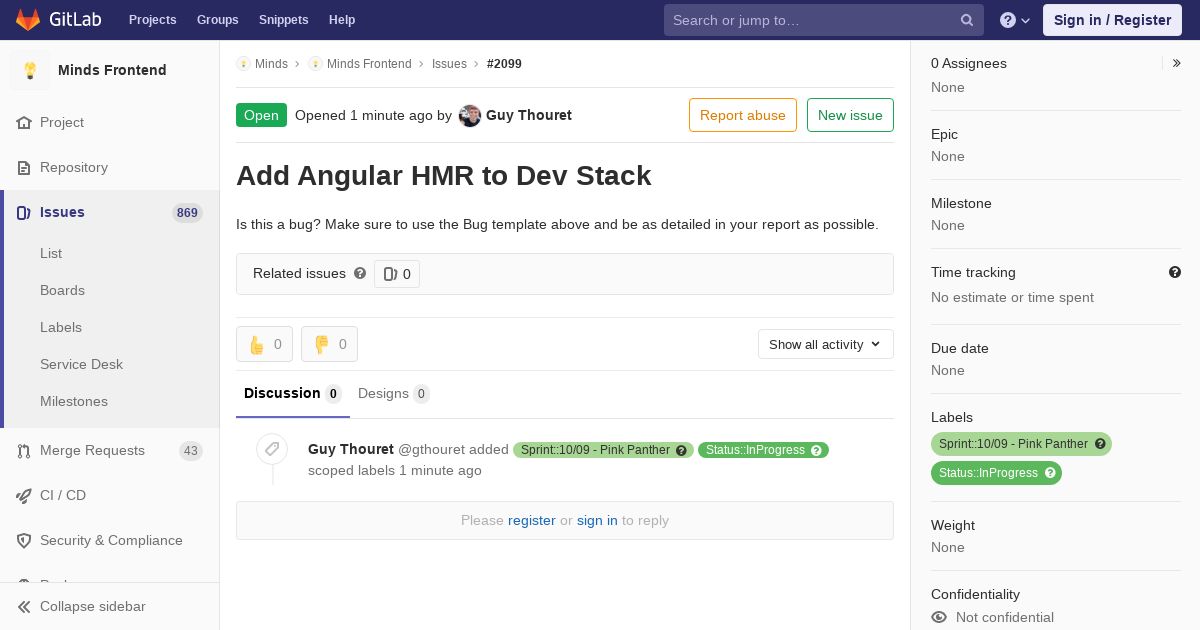Click the GitLab fox logo
This screenshot has height=630, width=1200.
point(28,20)
